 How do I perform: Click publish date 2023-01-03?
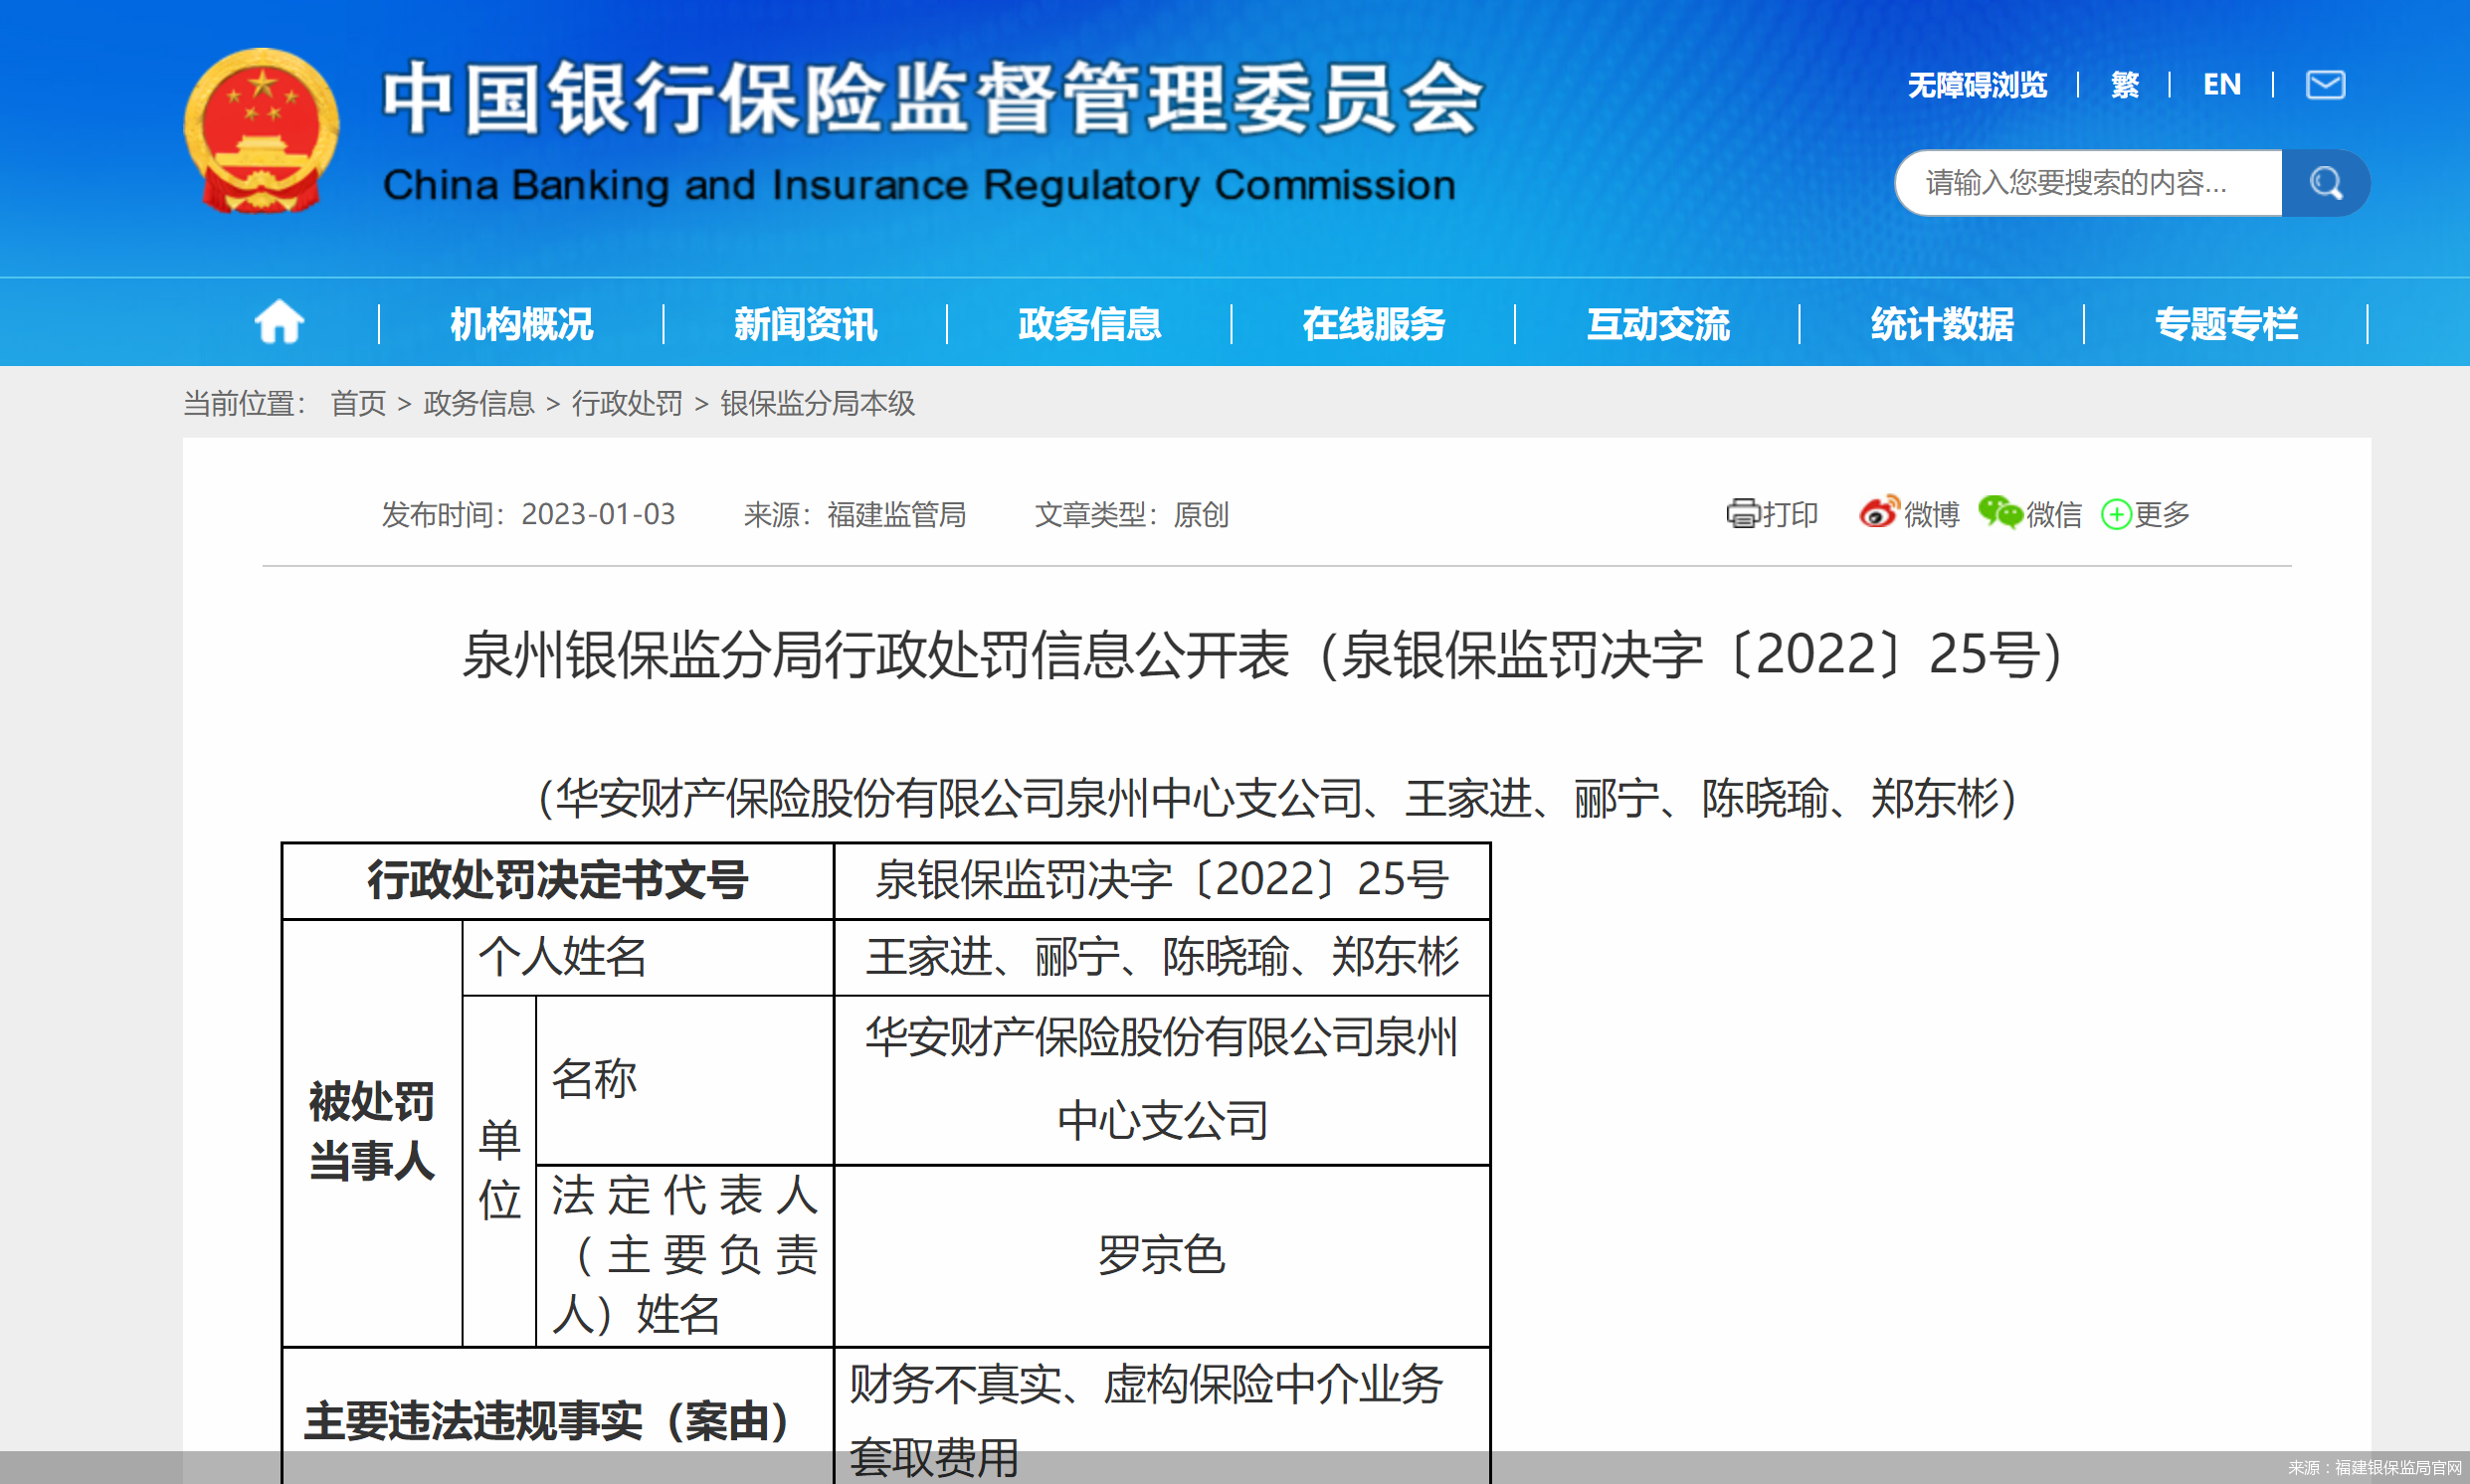coord(598,514)
